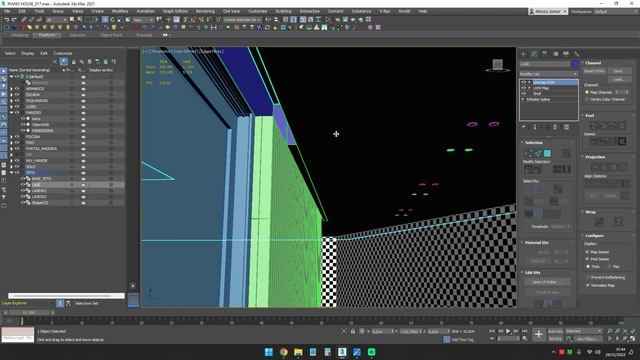Click the Windows Start button
The height and width of the screenshot is (360, 640).
click(x=269, y=352)
